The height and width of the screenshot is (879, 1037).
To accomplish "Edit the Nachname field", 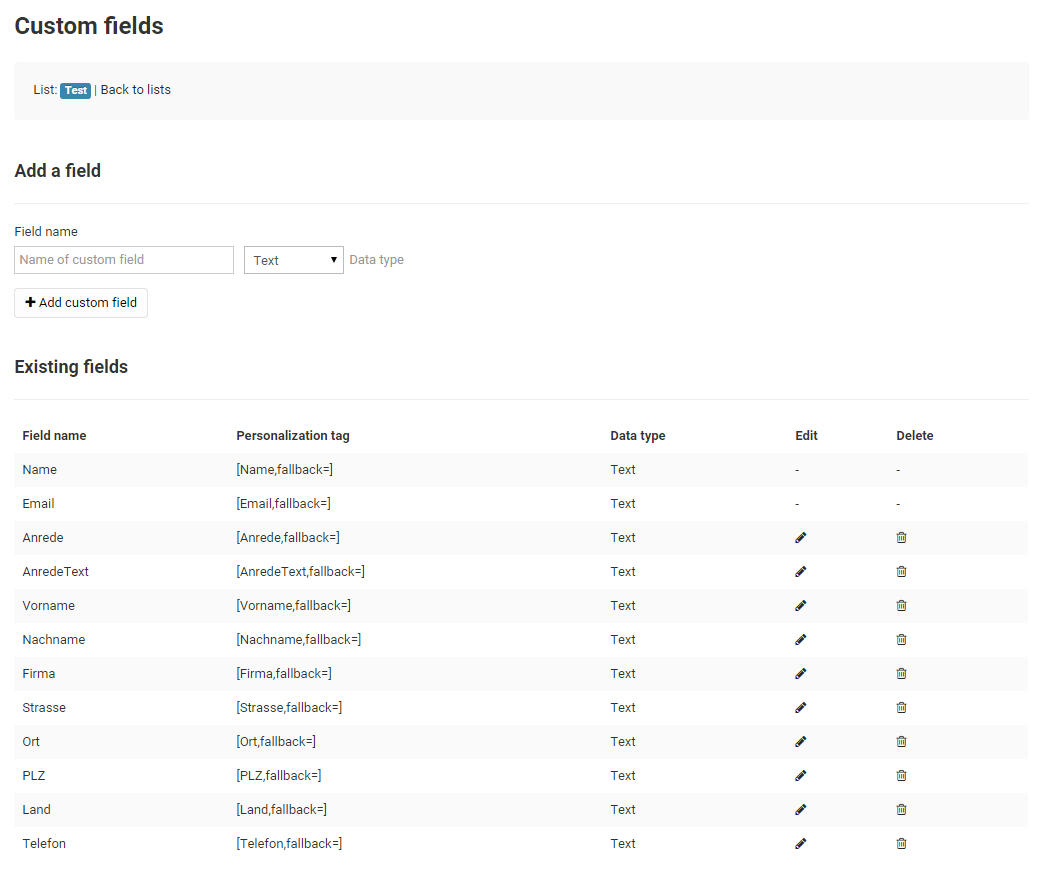I will [x=800, y=640].
